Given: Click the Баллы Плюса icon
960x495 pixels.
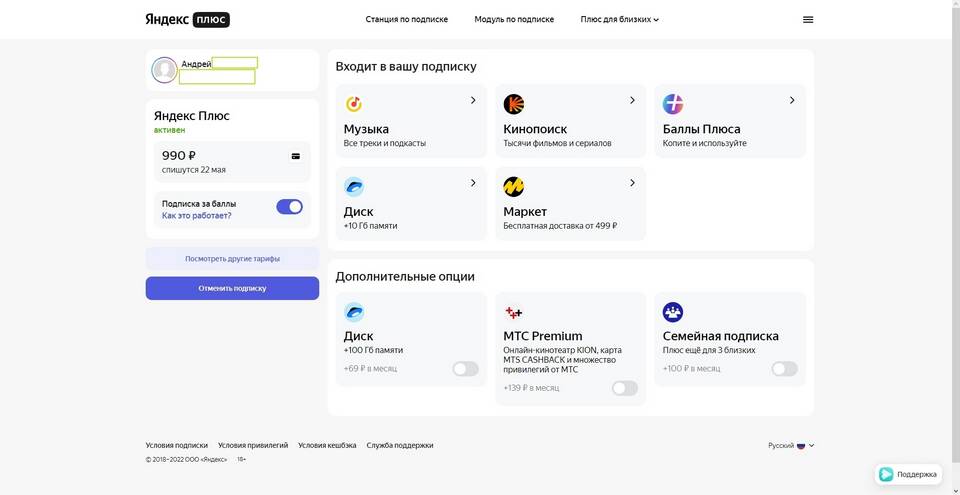Looking at the screenshot, I should point(673,104).
